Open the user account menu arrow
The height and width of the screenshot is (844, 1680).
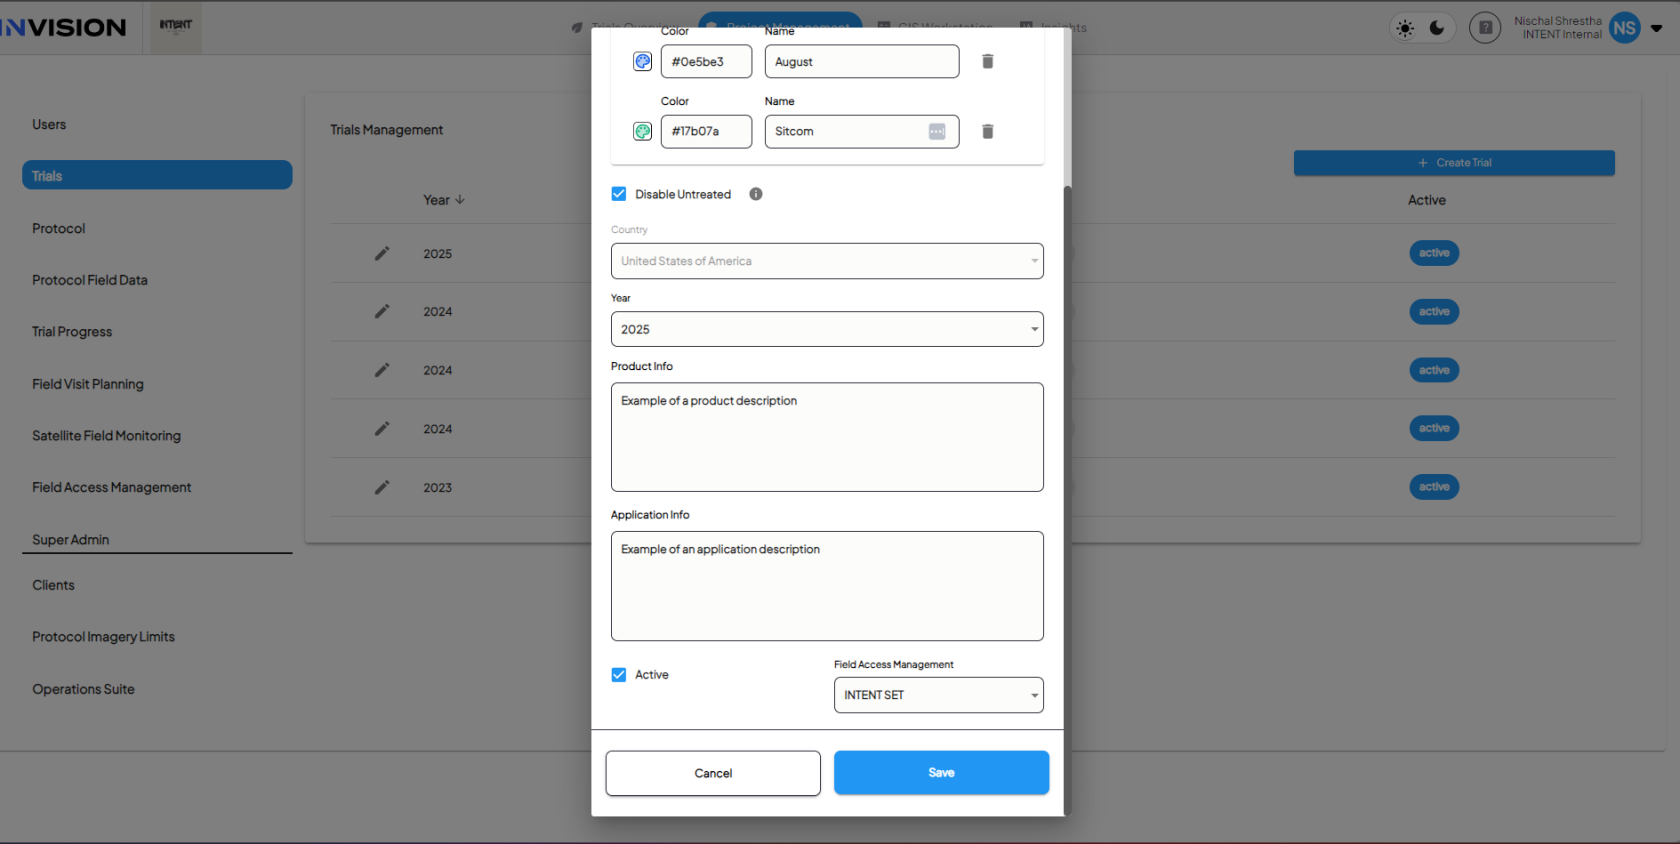[x=1657, y=28]
